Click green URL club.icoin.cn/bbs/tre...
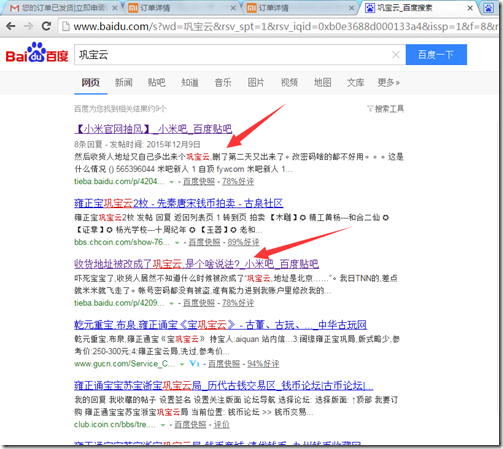 click(115, 425)
